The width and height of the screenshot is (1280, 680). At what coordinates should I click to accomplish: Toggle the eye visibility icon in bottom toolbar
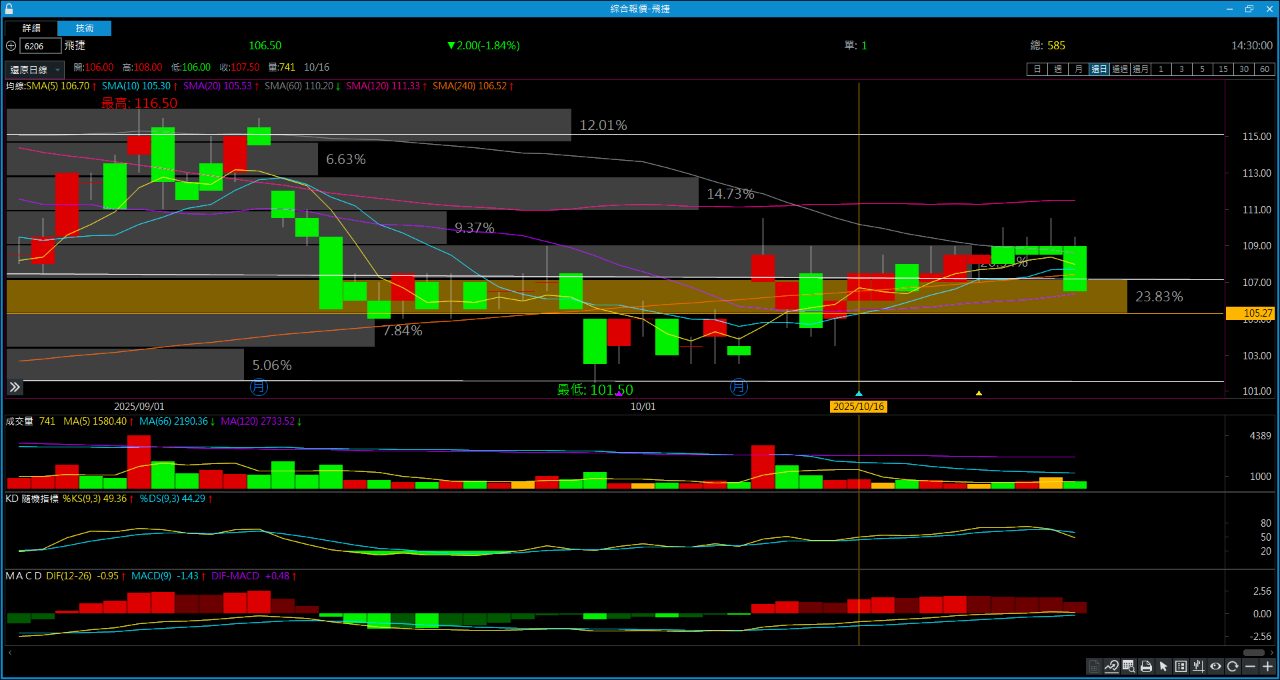tap(1216, 666)
